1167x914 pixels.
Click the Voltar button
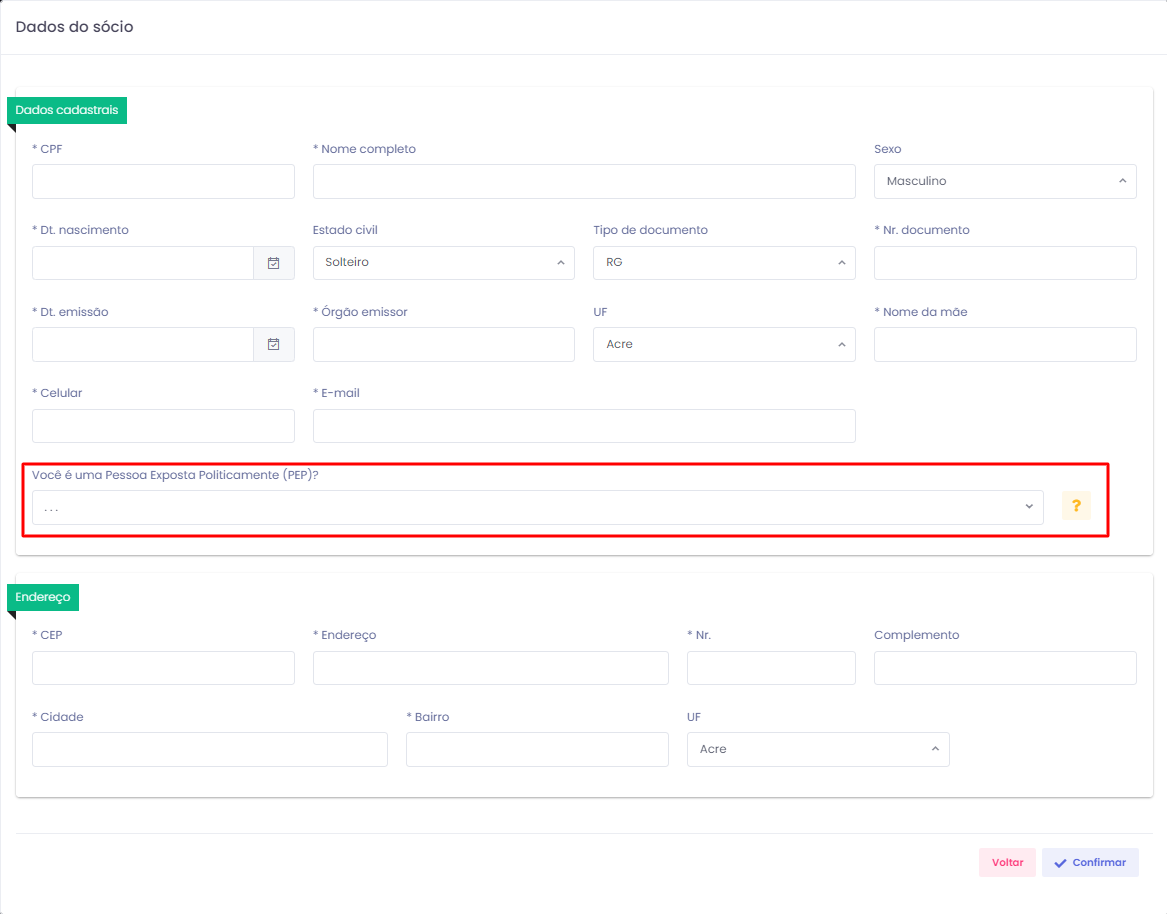tap(1007, 862)
